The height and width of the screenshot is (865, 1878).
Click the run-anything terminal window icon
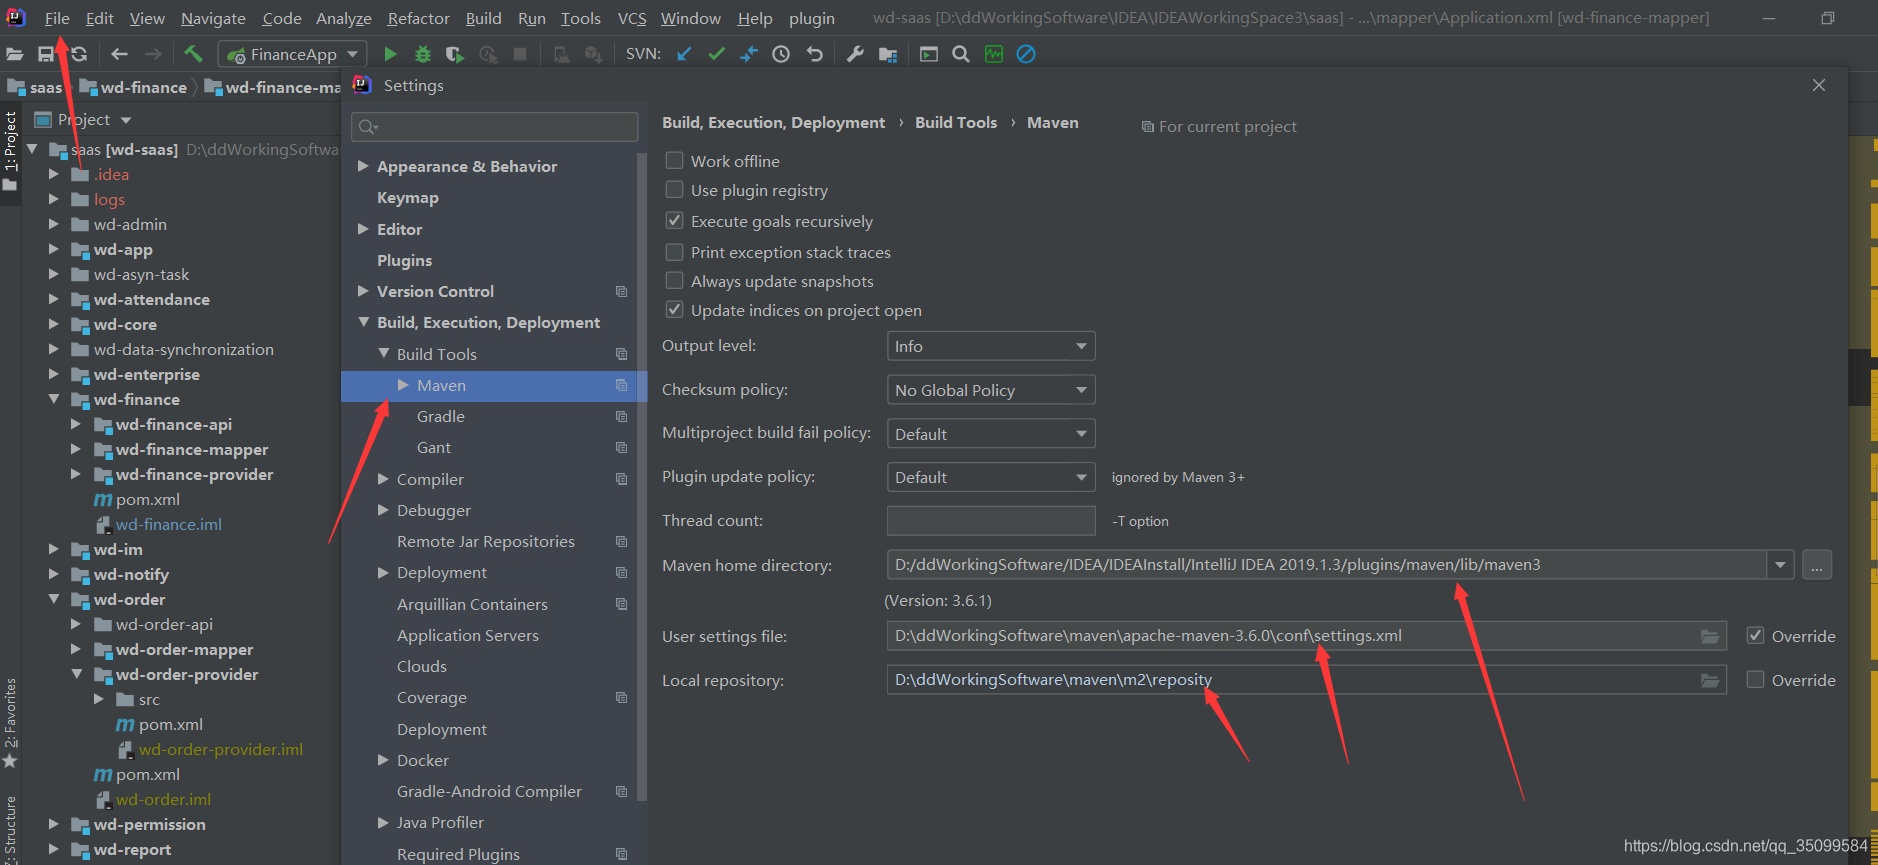pyautogui.click(x=929, y=54)
